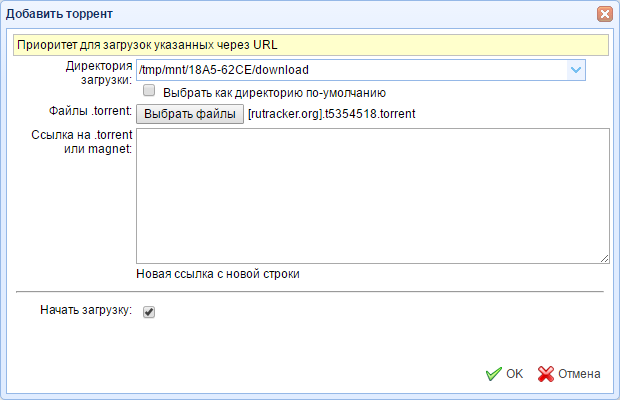Expand the download directory dropdown arrow

[x=575, y=70]
